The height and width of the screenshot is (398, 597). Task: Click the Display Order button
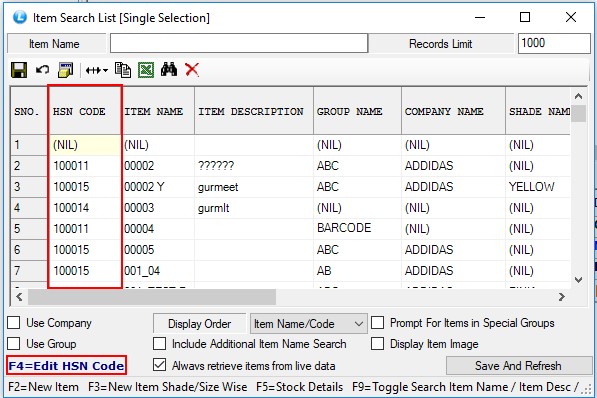(x=200, y=324)
